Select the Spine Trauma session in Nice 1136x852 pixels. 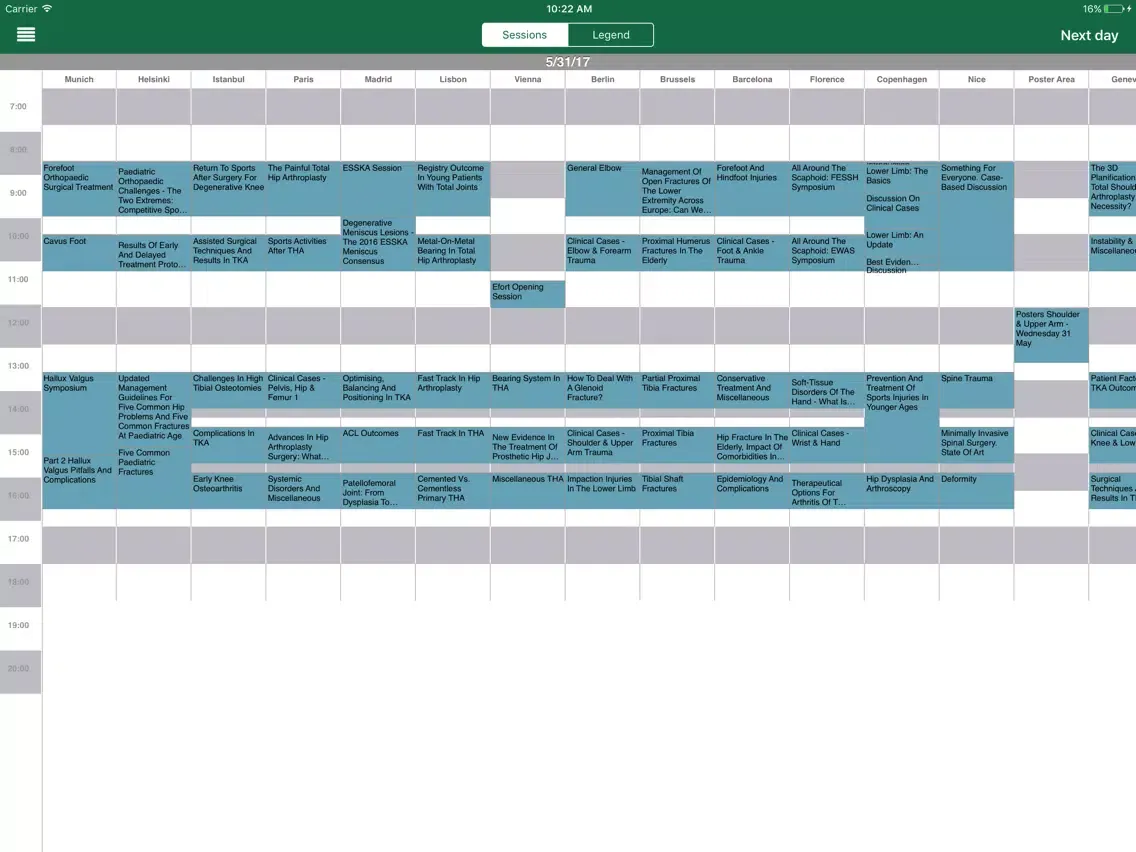tap(976, 390)
